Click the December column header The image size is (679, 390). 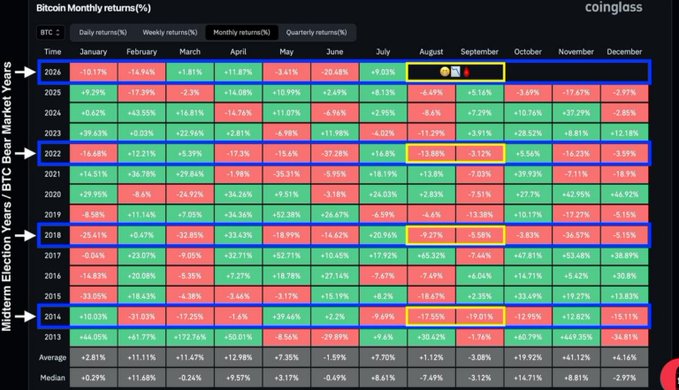(624, 52)
